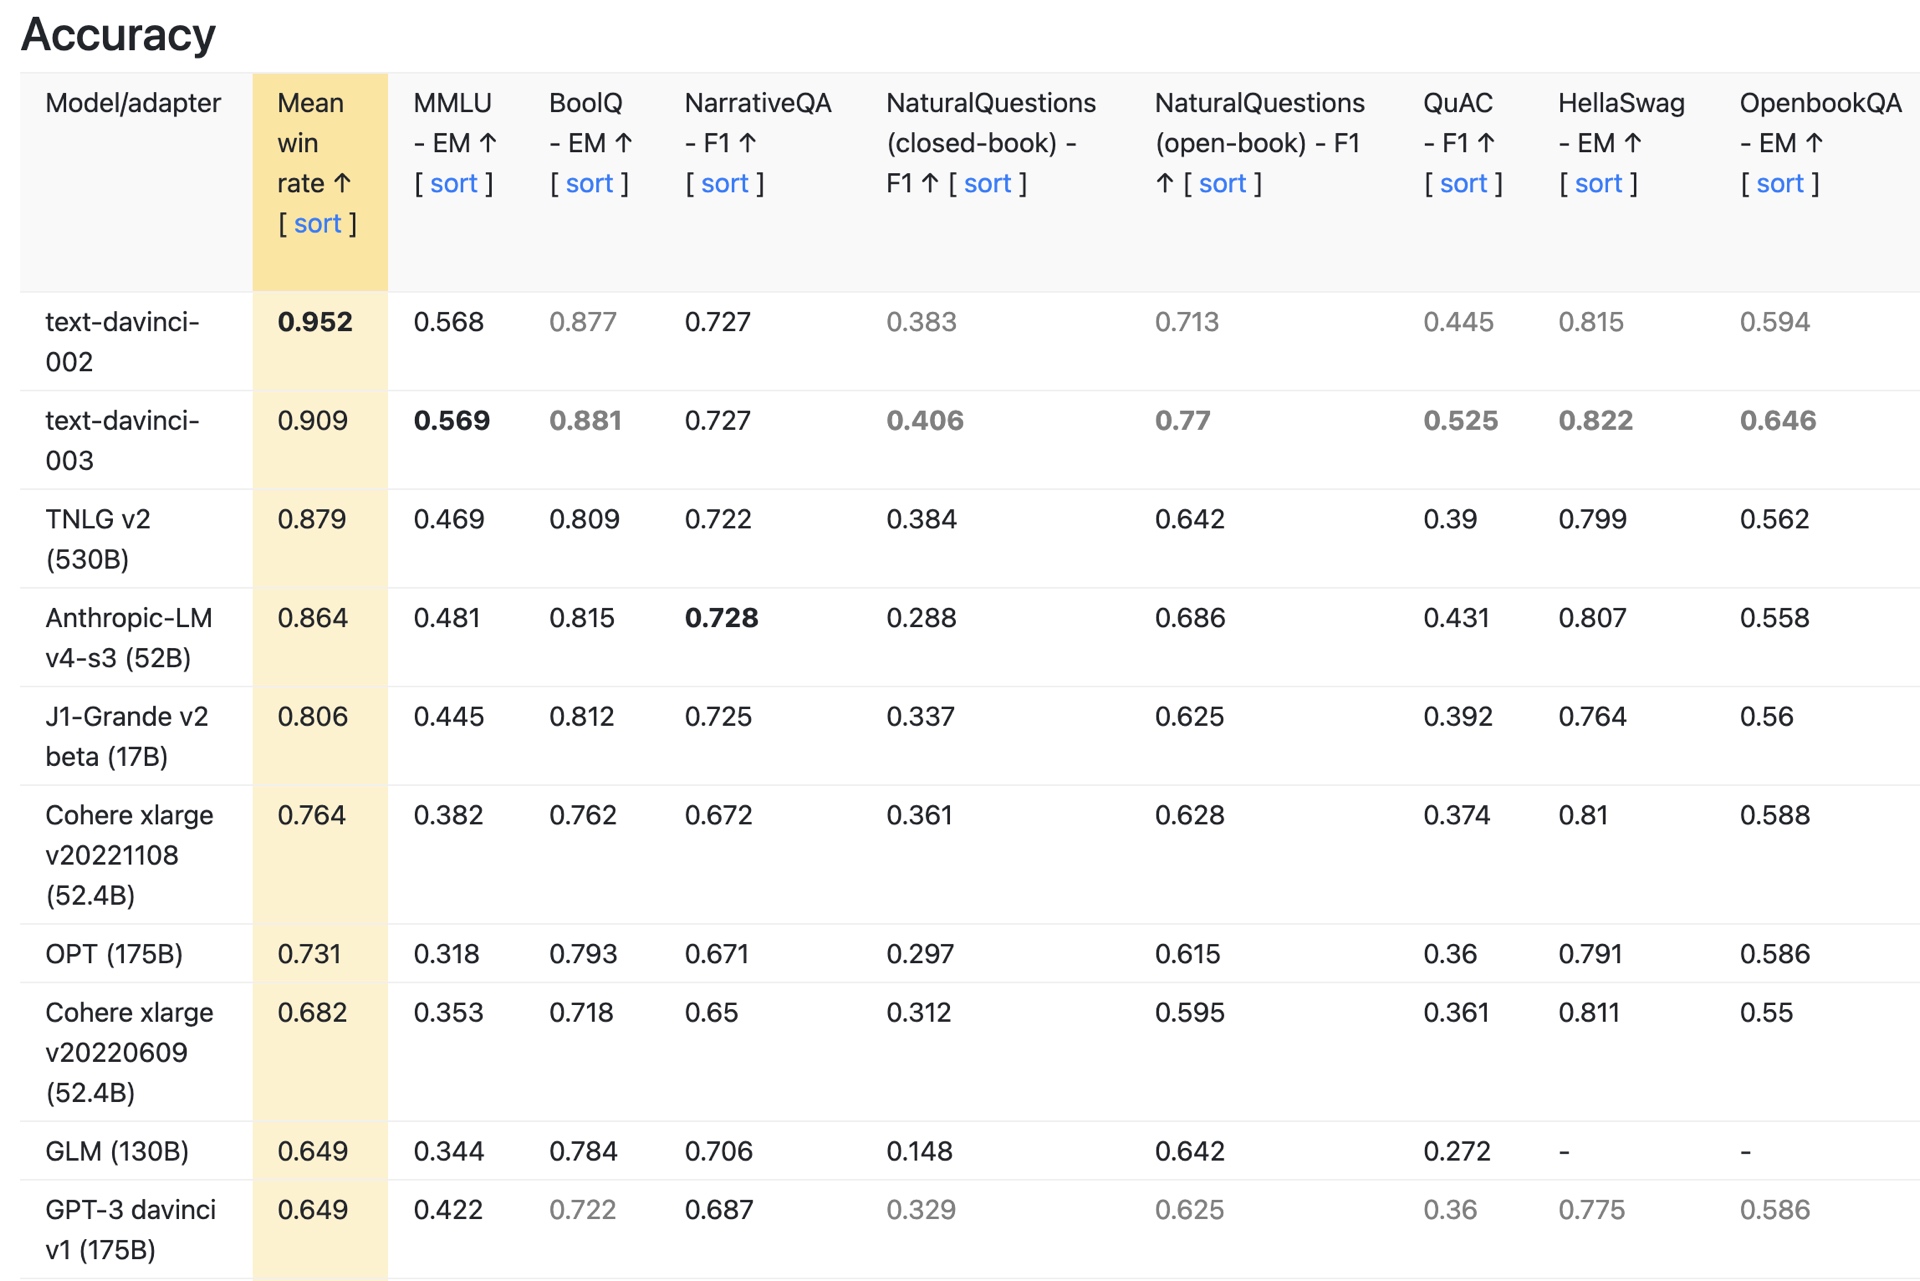Click text-davinci-002's 0.727 NarrativeQA score
Viewport: 1920px width, 1281px height.
718,322
